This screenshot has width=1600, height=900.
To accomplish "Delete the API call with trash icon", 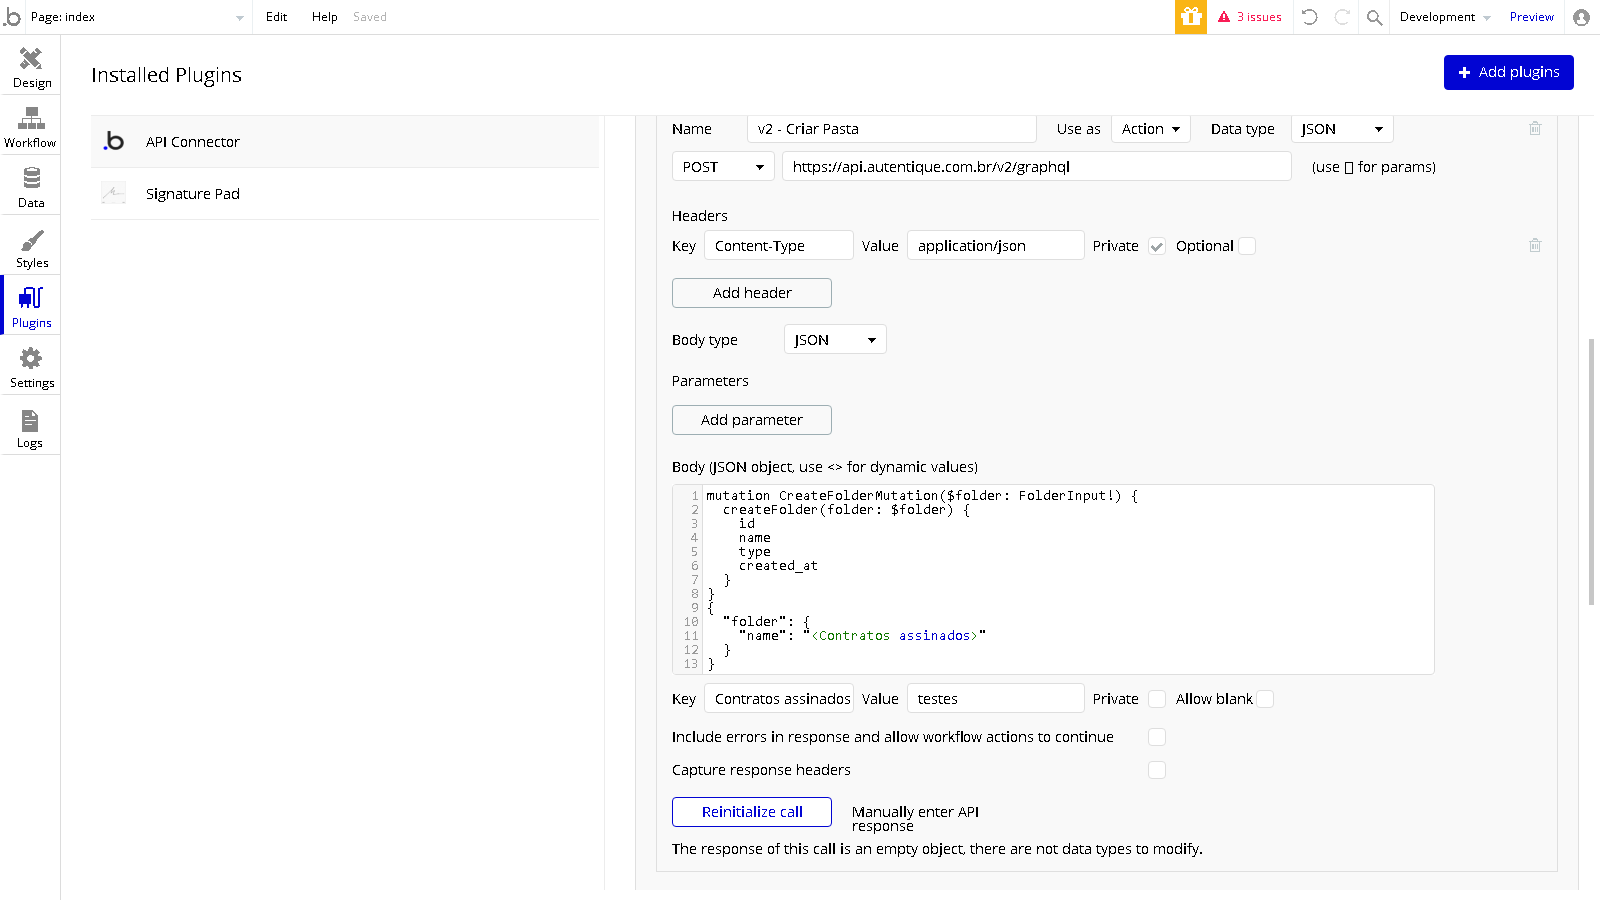I will [x=1535, y=128].
